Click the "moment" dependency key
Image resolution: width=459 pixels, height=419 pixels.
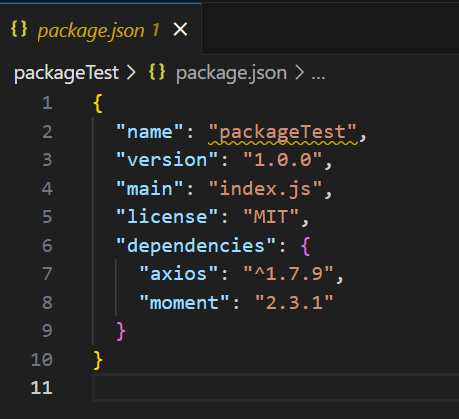pos(184,303)
